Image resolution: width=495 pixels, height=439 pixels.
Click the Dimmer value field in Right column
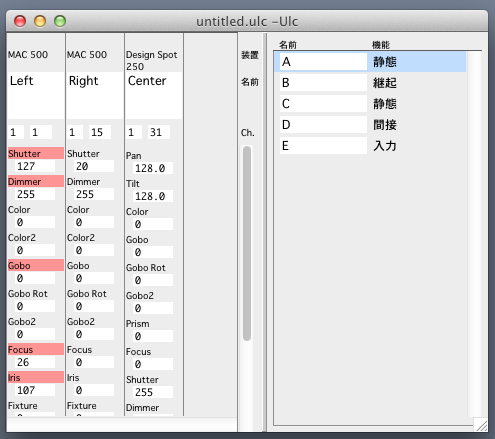(94, 194)
